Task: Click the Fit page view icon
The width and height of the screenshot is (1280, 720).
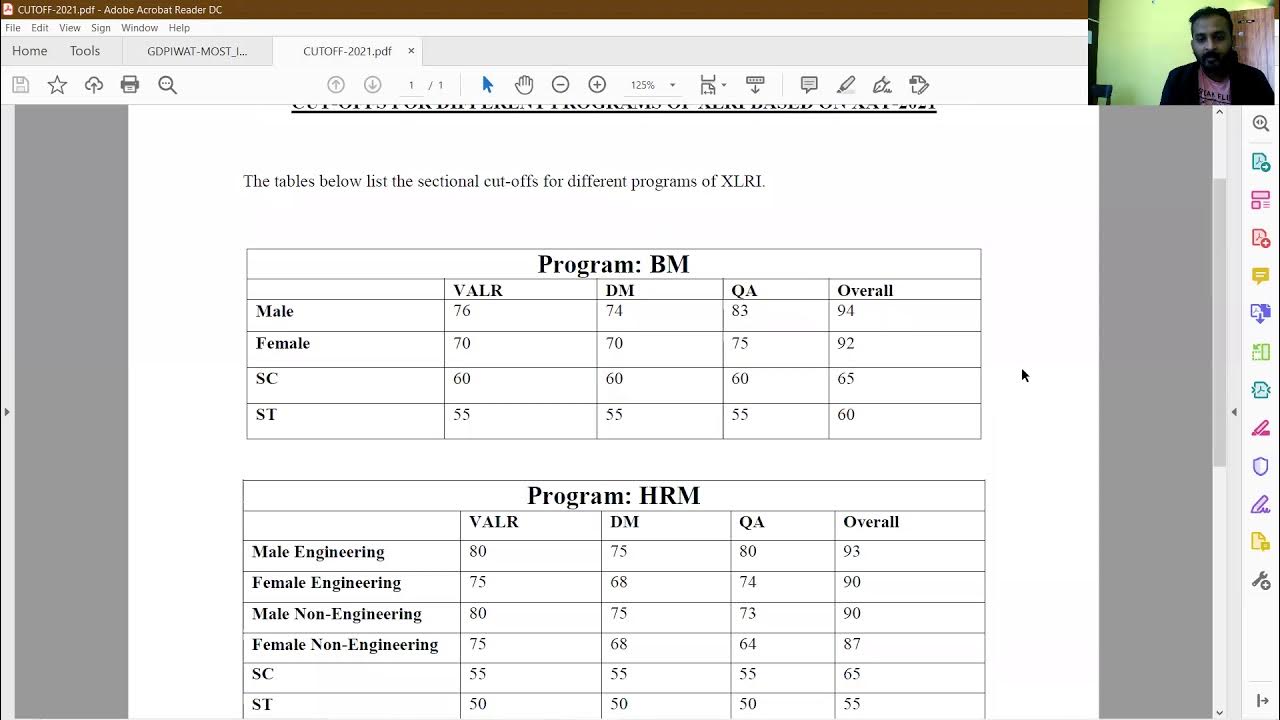Action: pos(708,85)
